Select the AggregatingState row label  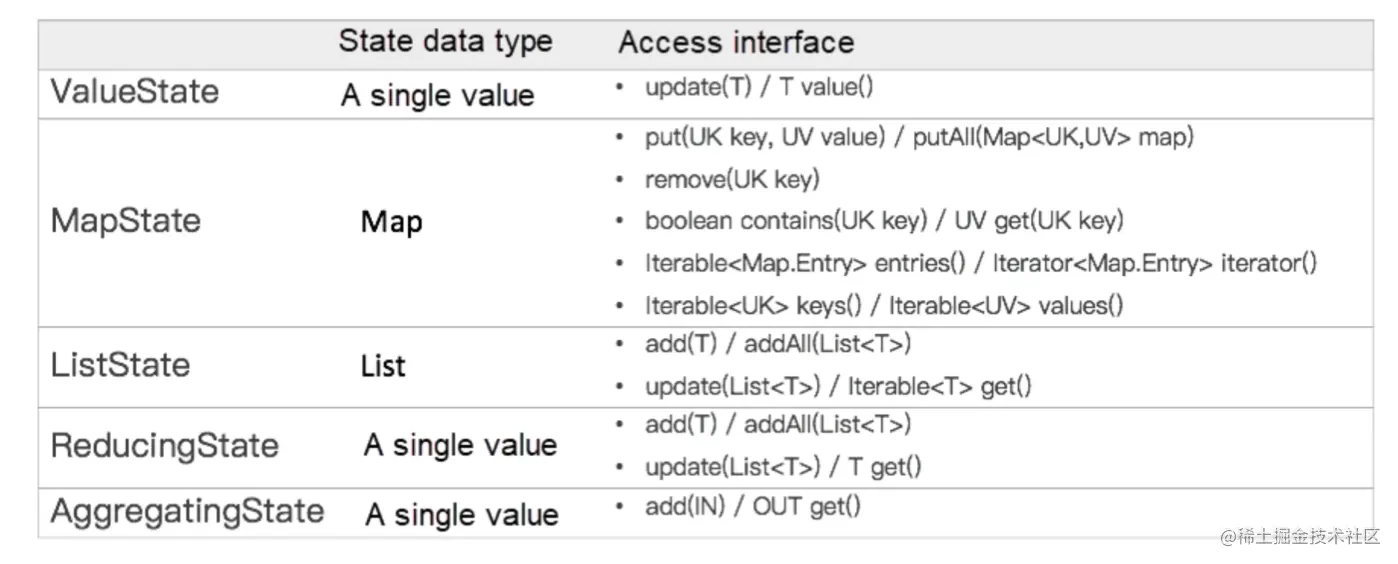(187, 511)
